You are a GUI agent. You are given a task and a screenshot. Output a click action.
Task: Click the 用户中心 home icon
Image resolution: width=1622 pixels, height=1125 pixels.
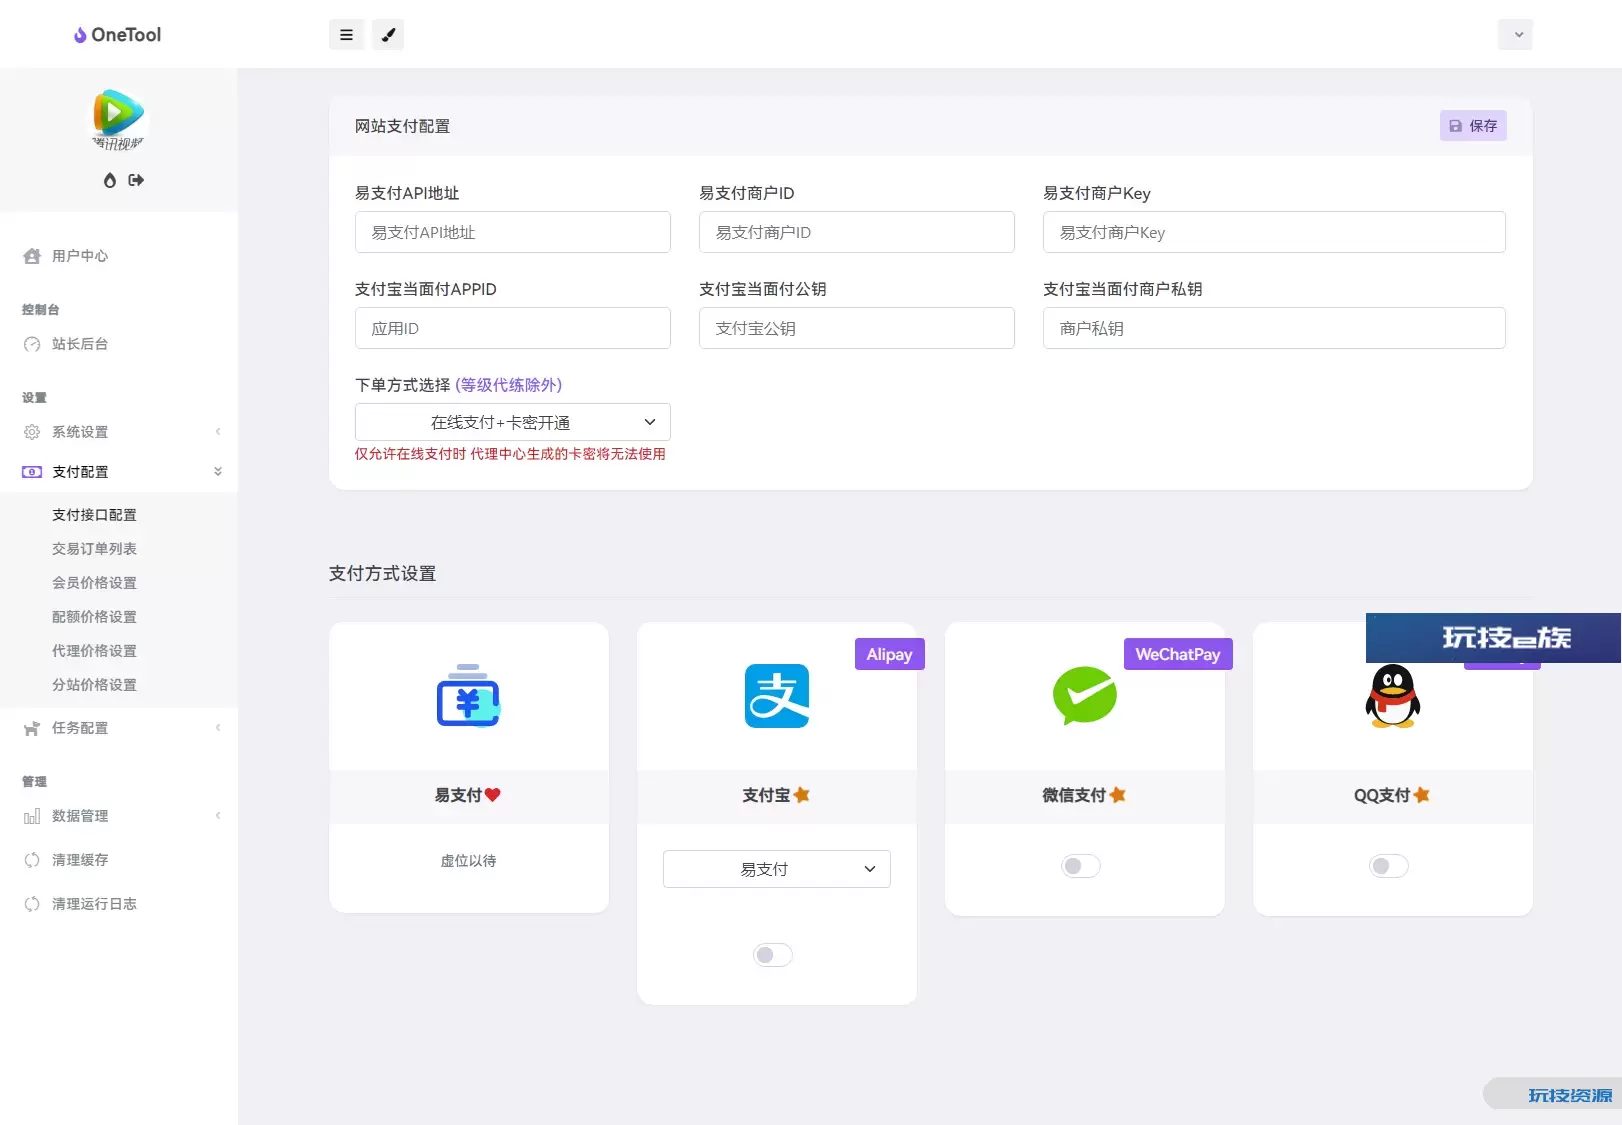tap(32, 256)
